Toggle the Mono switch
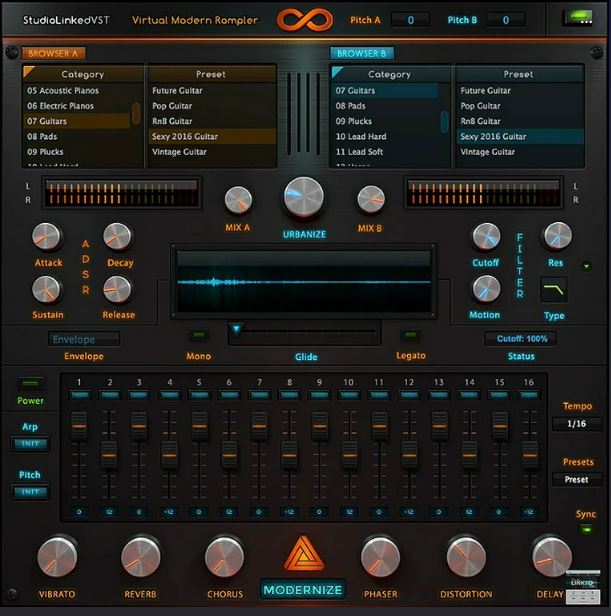The image size is (611, 616). coord(198,335)
